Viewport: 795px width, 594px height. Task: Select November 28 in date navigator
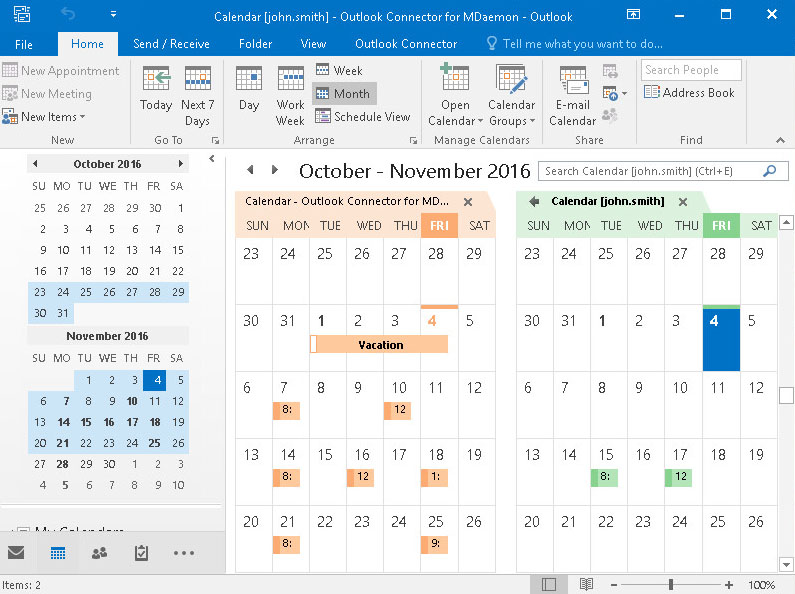tap(62, 464)
